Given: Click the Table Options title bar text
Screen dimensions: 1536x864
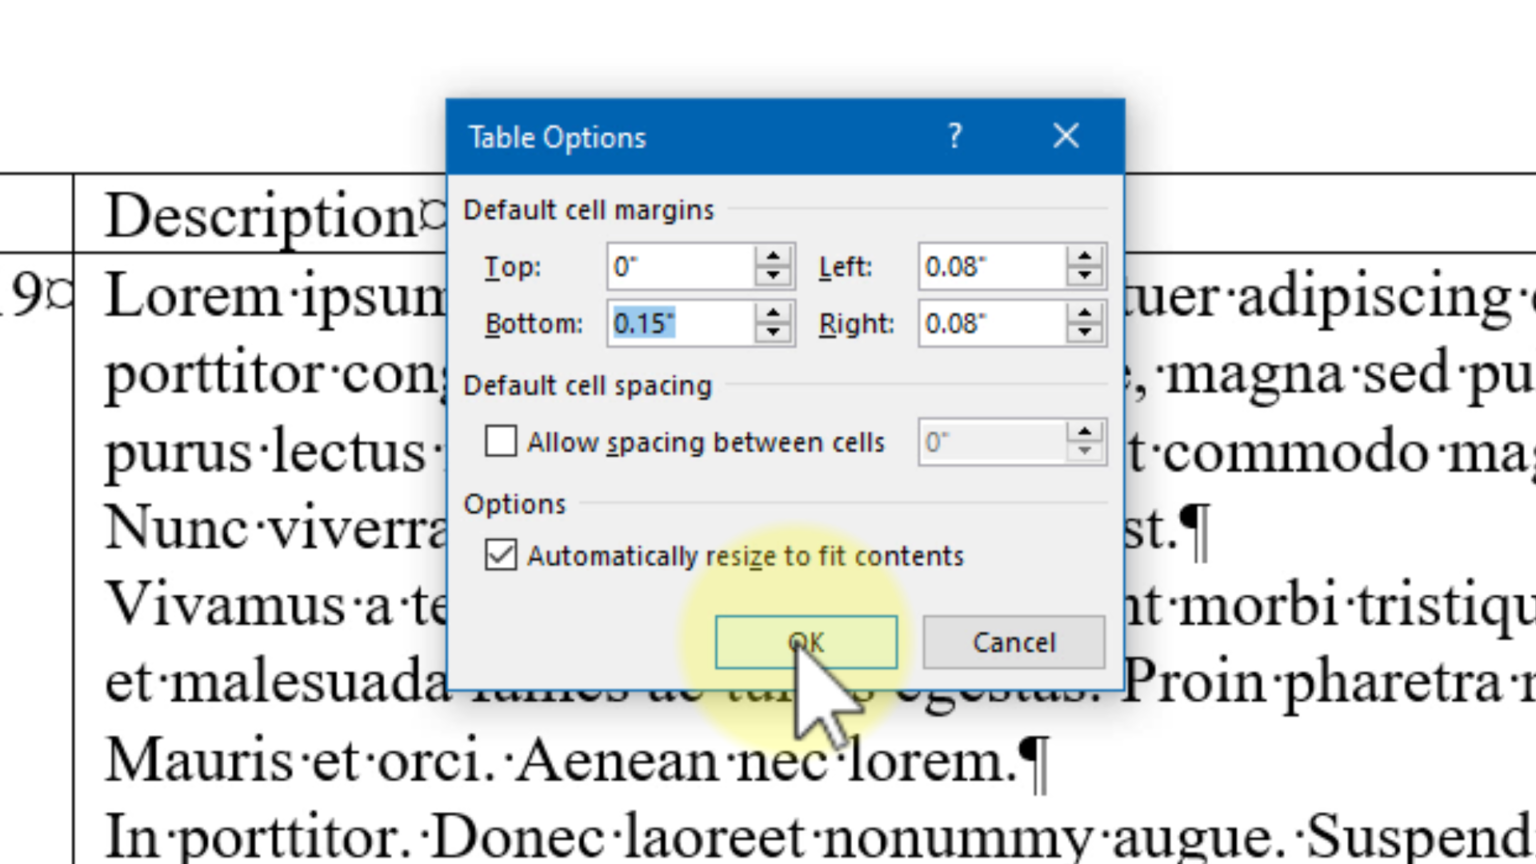Looking at the screenshot, I should pos(557,137).
